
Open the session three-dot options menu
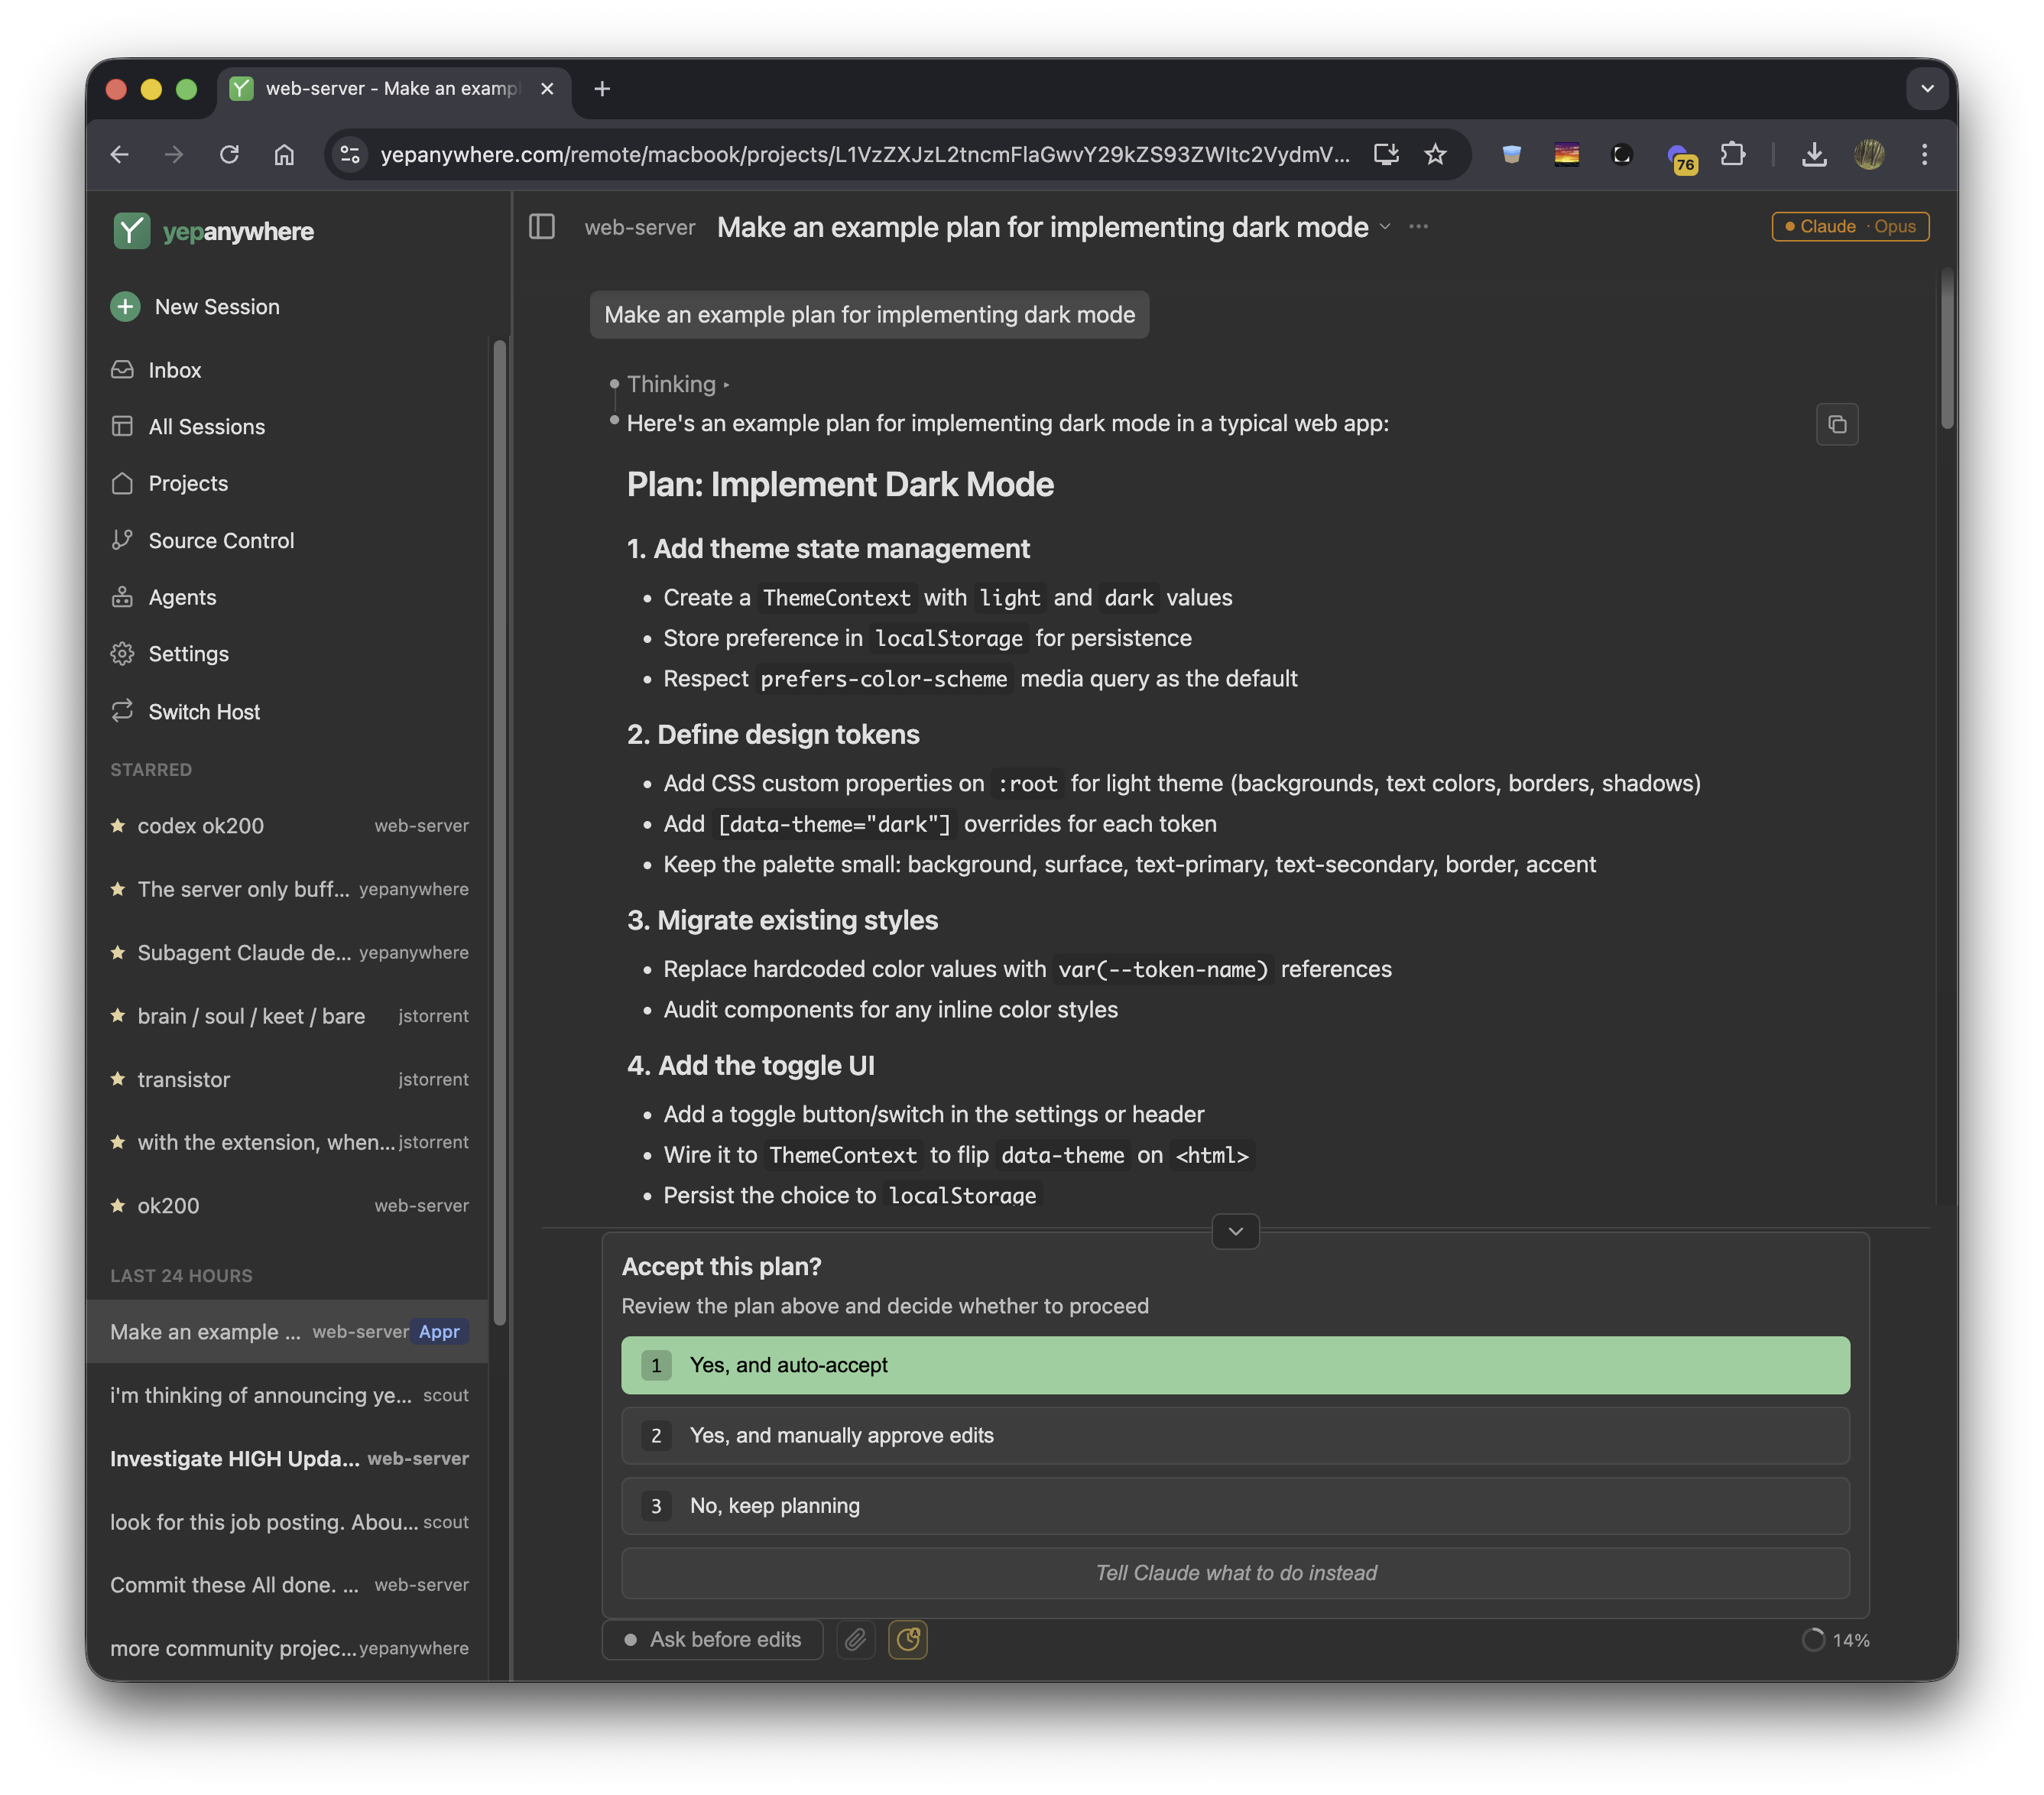click(x=1418, y=227)
